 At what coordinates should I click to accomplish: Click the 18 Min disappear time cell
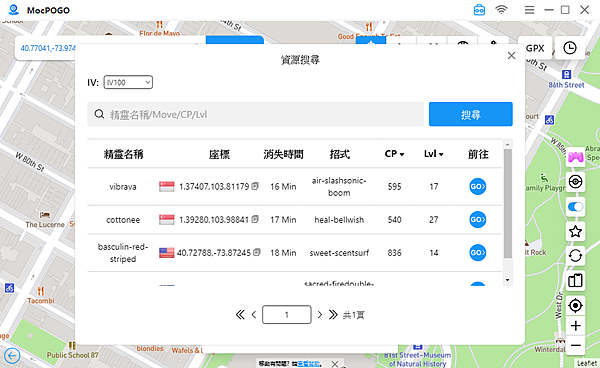[x=283, y=253]
